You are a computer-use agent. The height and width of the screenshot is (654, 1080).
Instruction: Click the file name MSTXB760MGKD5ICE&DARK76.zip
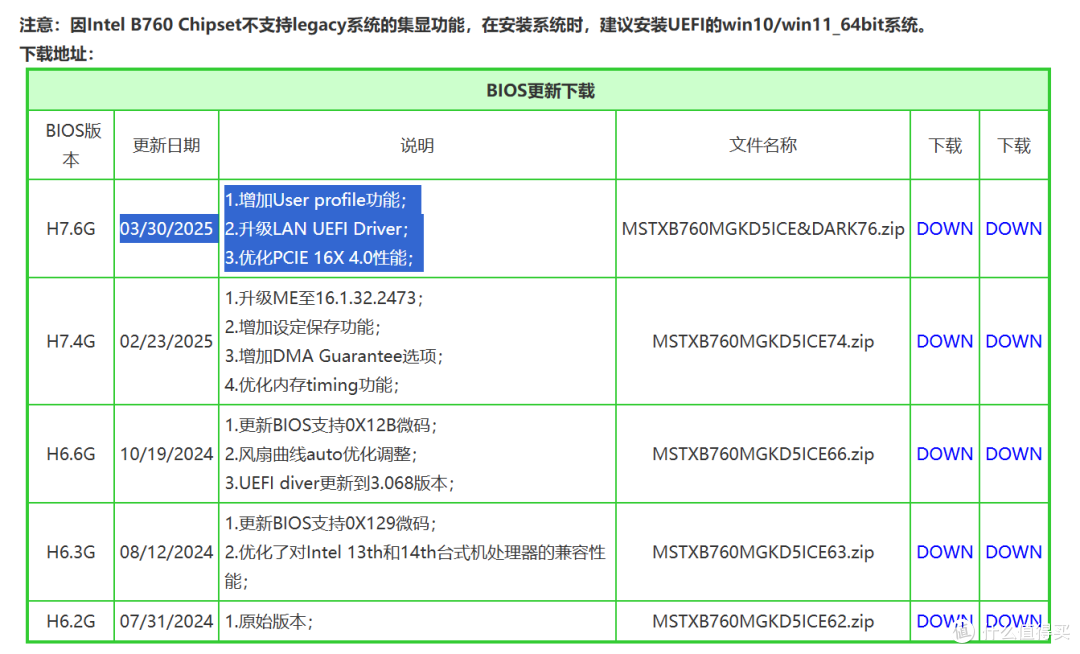pos(762,229)
